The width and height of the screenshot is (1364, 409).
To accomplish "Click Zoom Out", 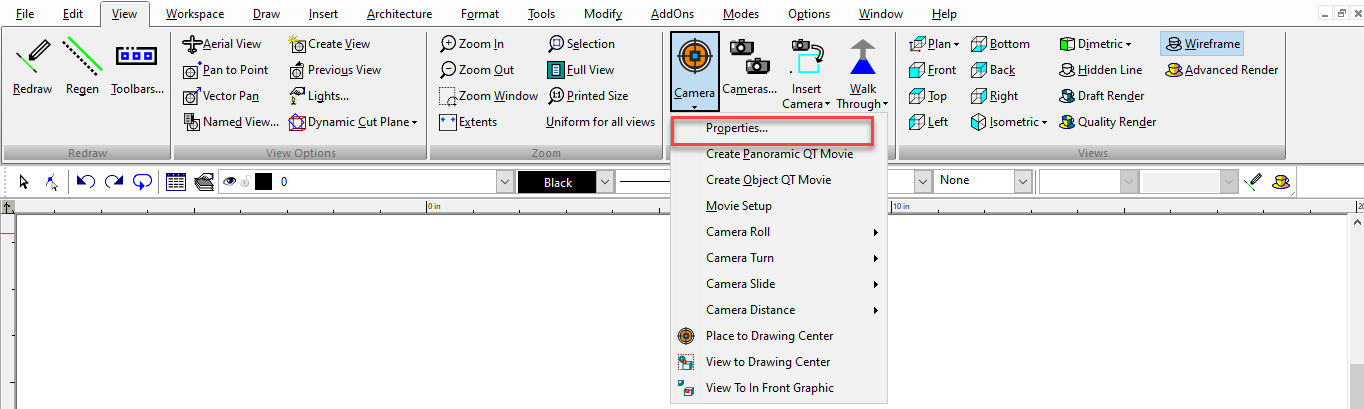I will point(477,70).
